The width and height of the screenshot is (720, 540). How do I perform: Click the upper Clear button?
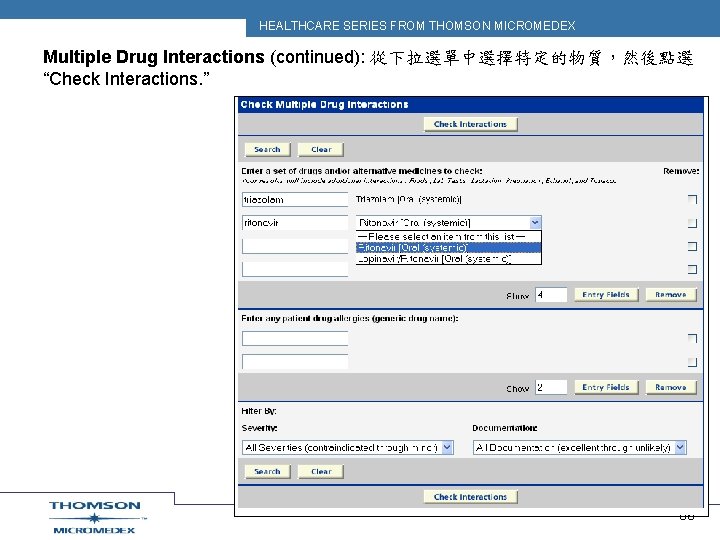coord(321,150)
